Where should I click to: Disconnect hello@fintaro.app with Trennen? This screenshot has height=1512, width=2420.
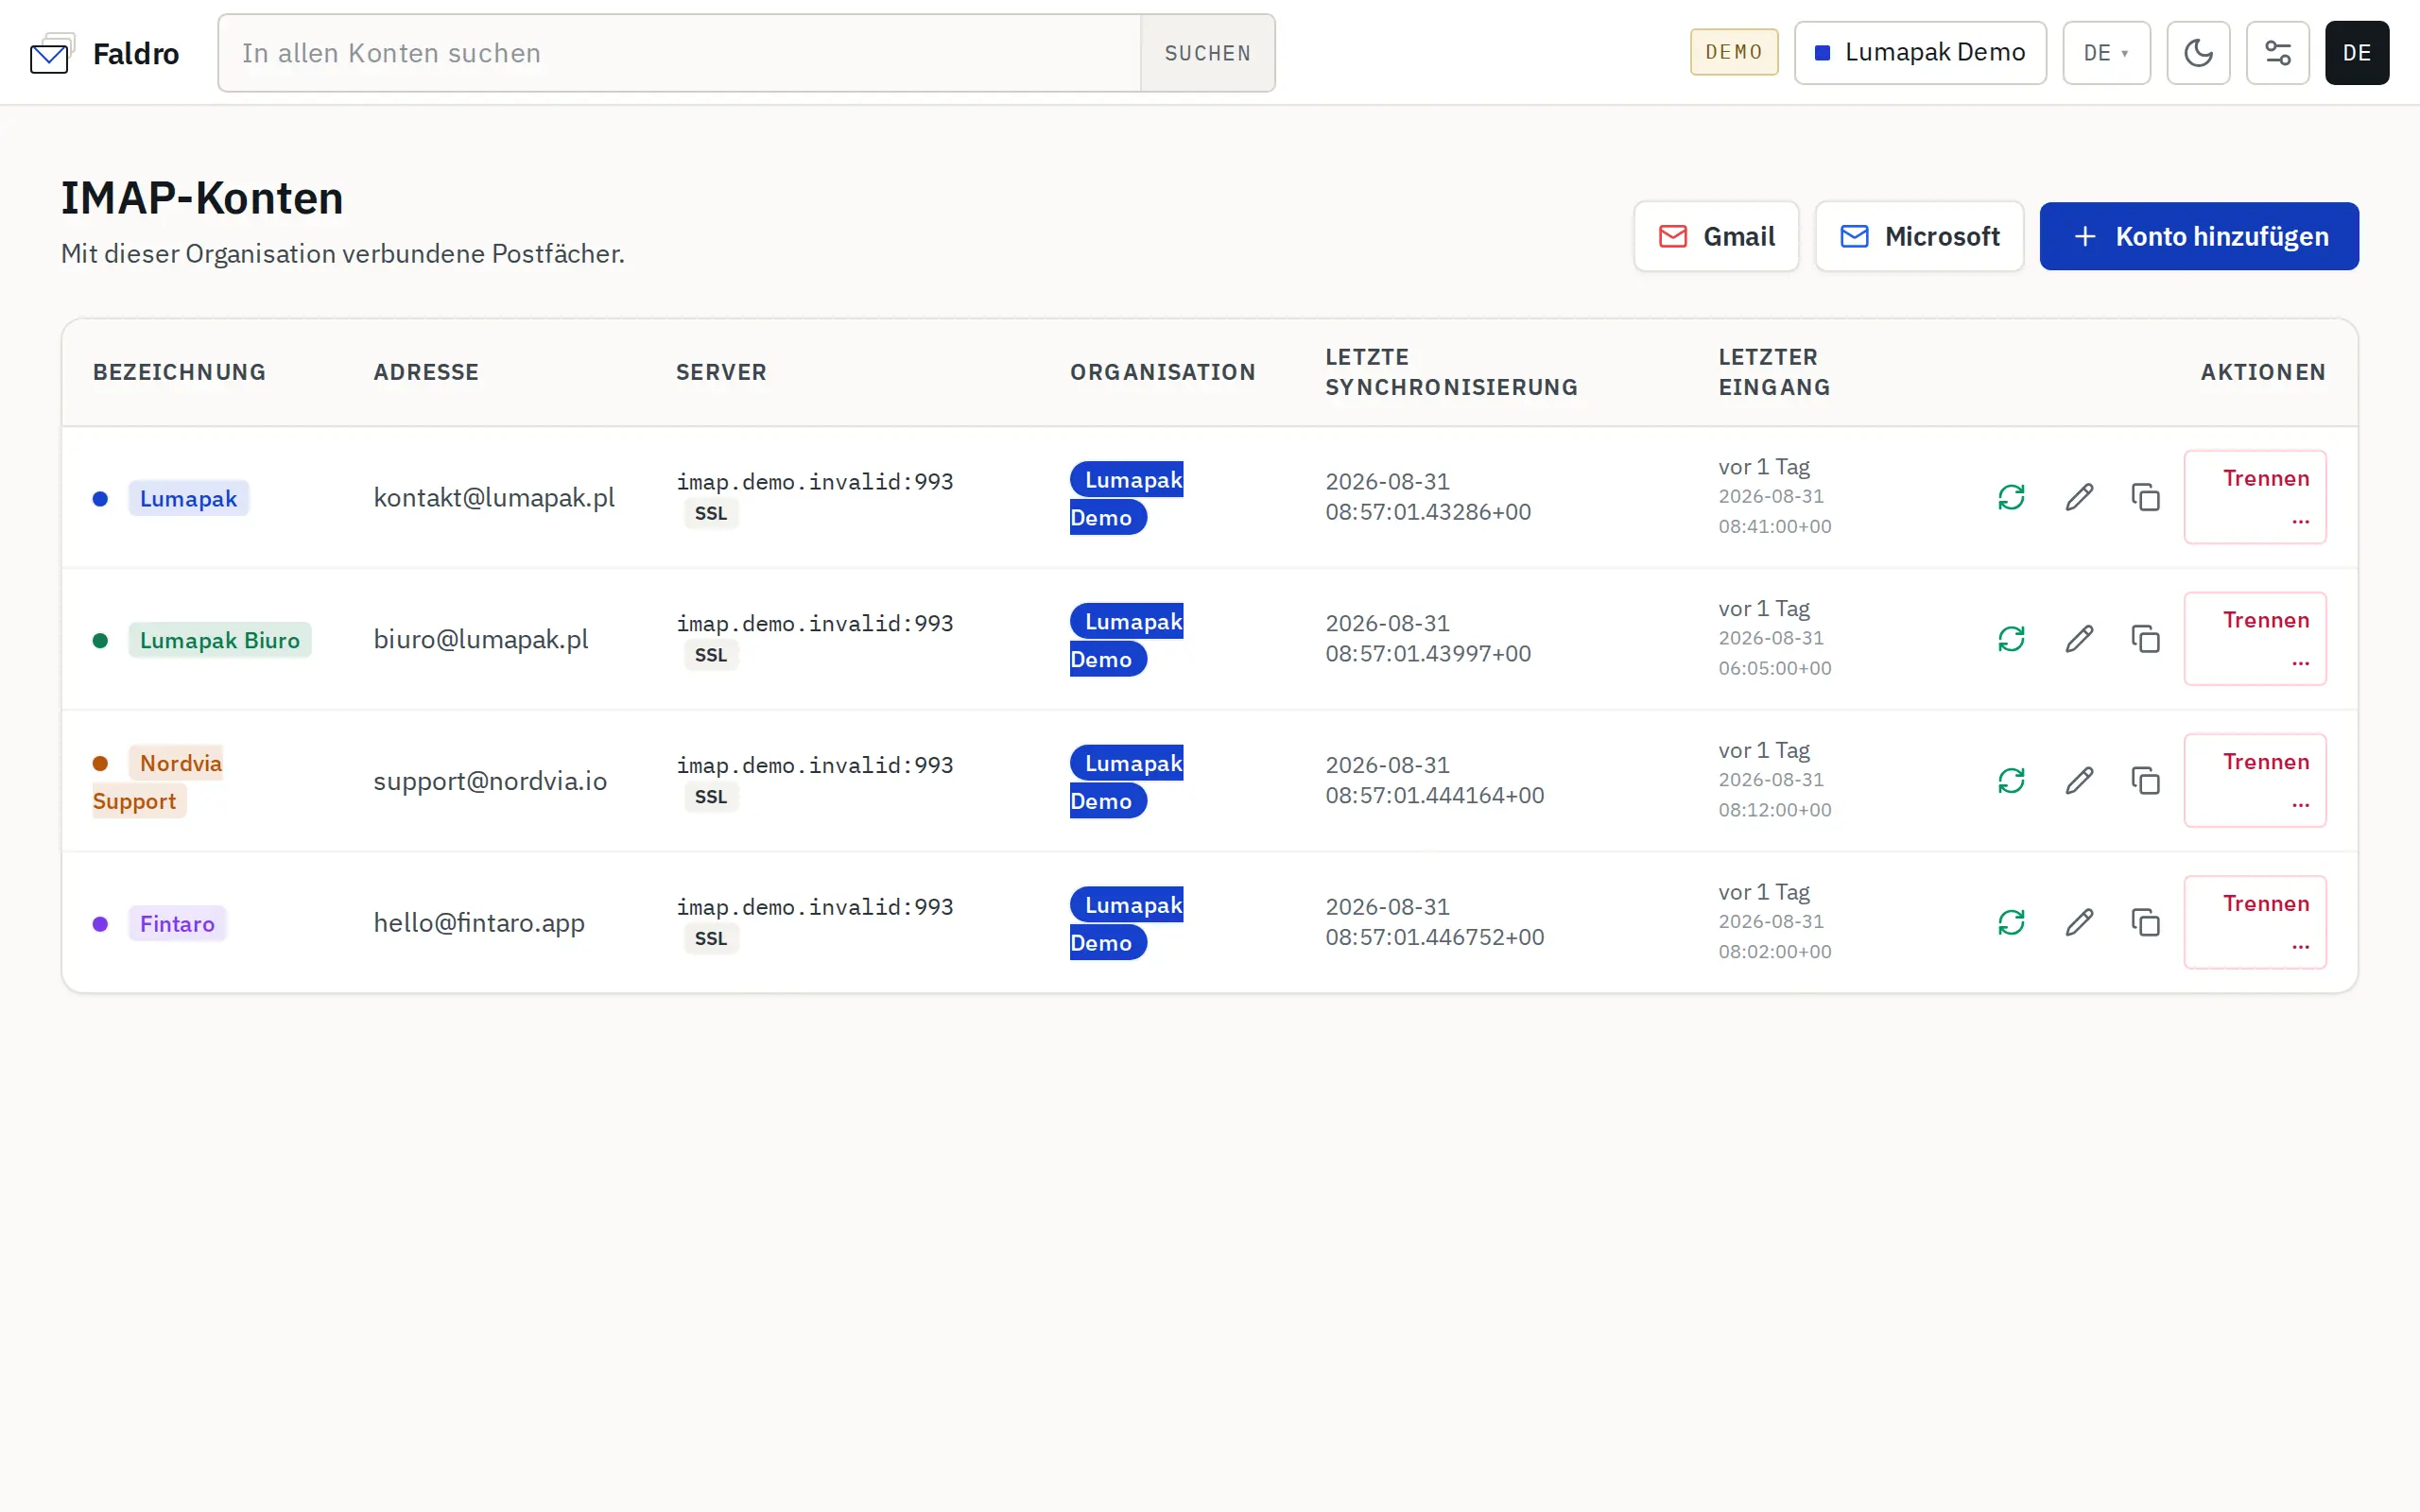[2255, 922]
